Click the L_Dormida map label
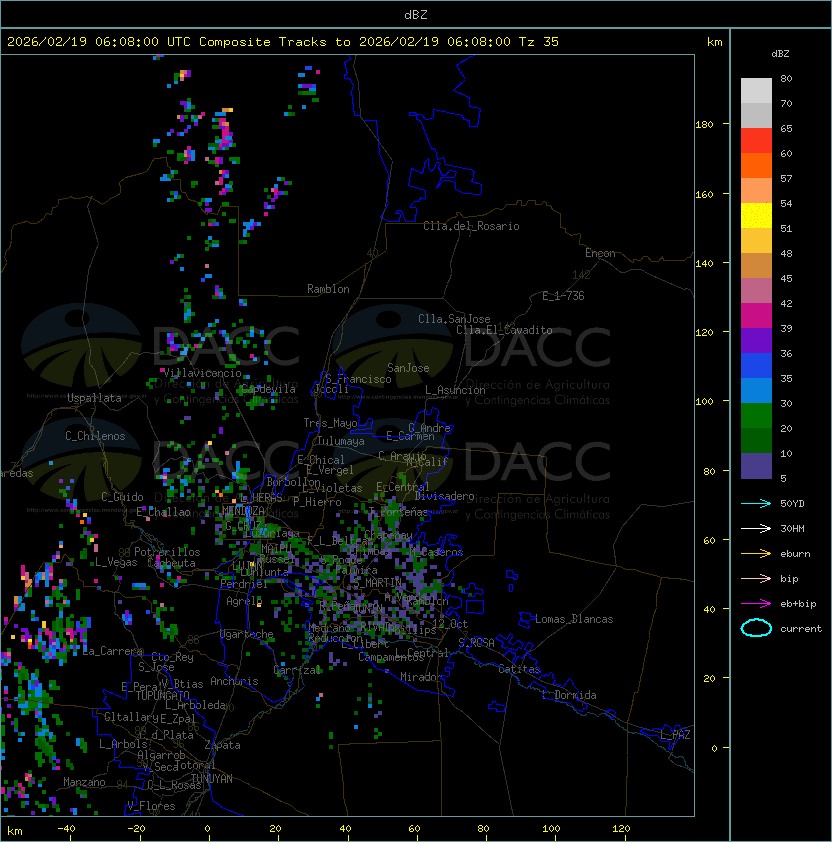Image resolution: width=832 pixels, height=842 pixels. (x=569, y=695)
